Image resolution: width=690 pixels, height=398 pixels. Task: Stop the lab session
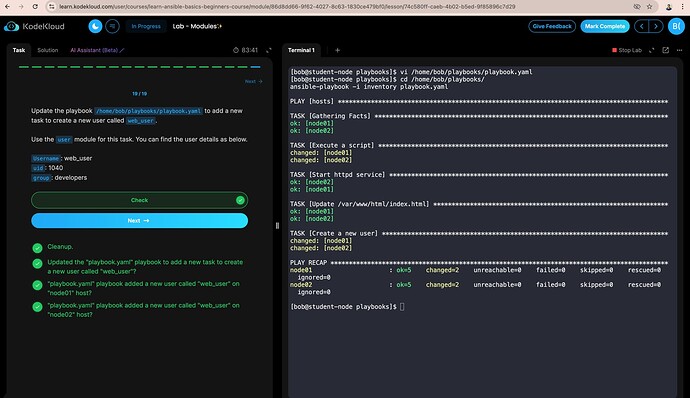(x=627, y=50)
